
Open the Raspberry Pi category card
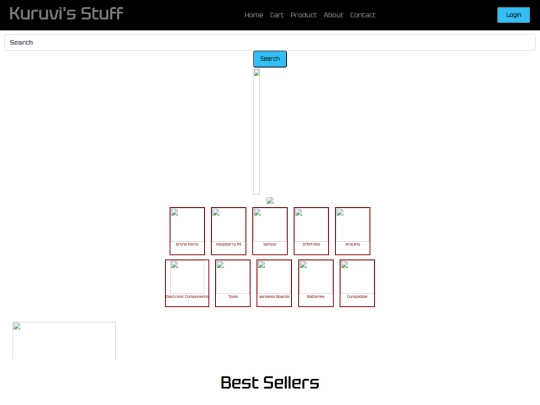[228, 231]
